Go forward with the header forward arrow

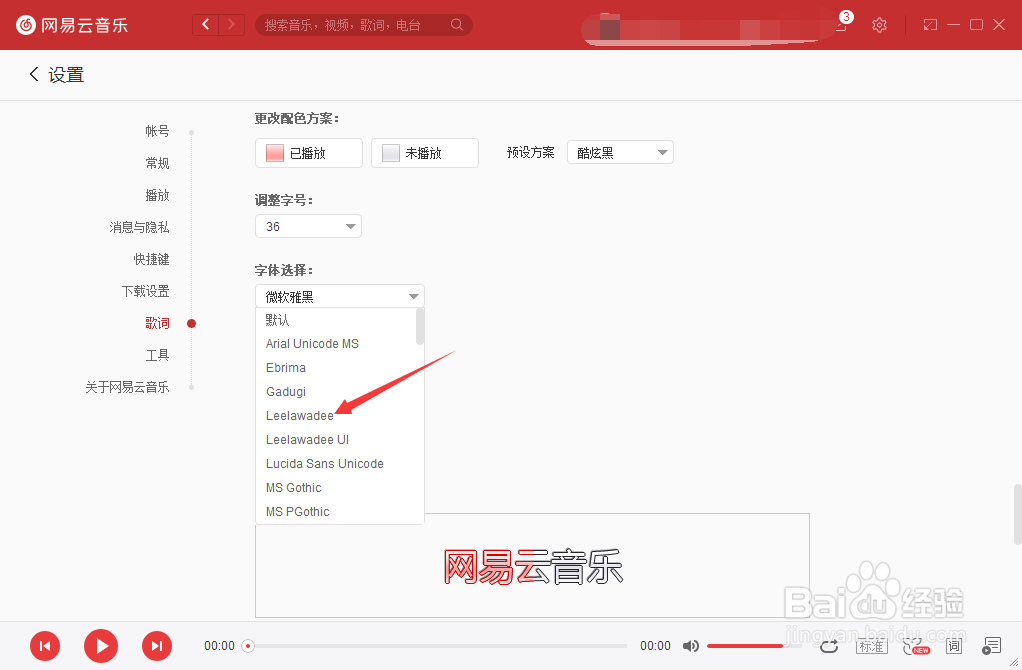coord(231,25)
